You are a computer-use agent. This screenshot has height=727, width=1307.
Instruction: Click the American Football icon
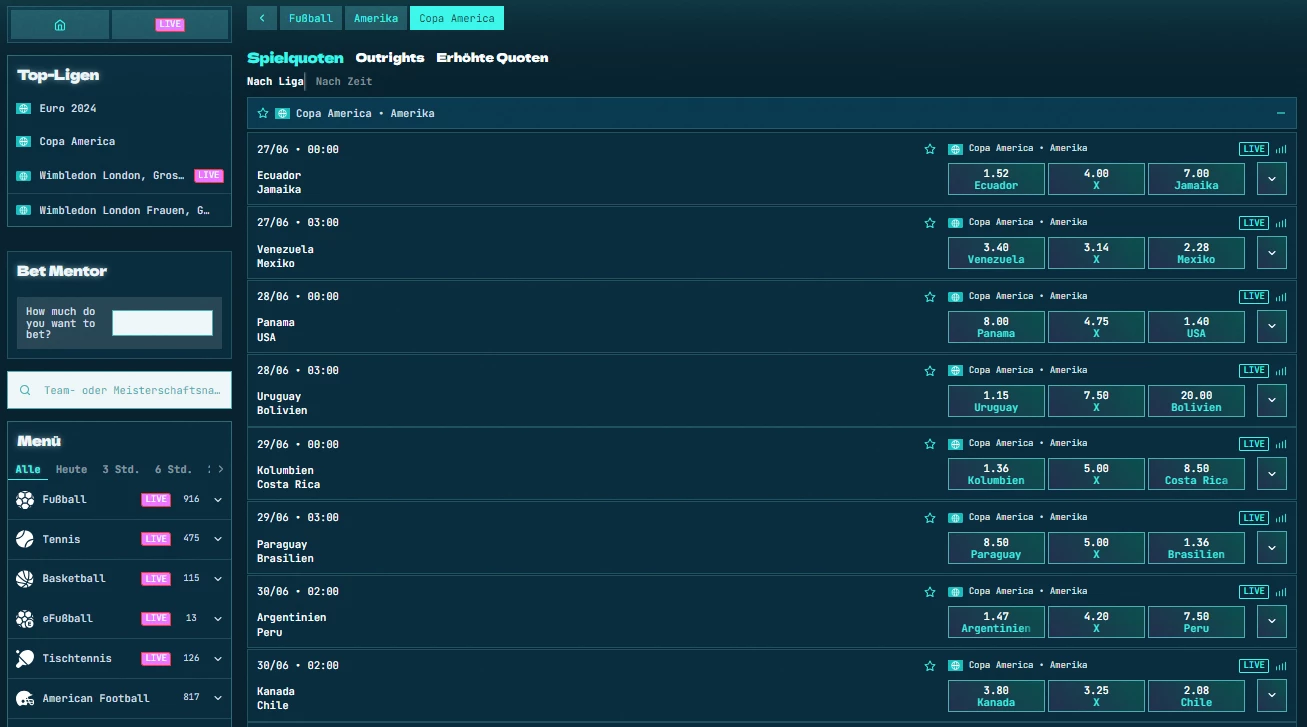(x=25, y=698)
